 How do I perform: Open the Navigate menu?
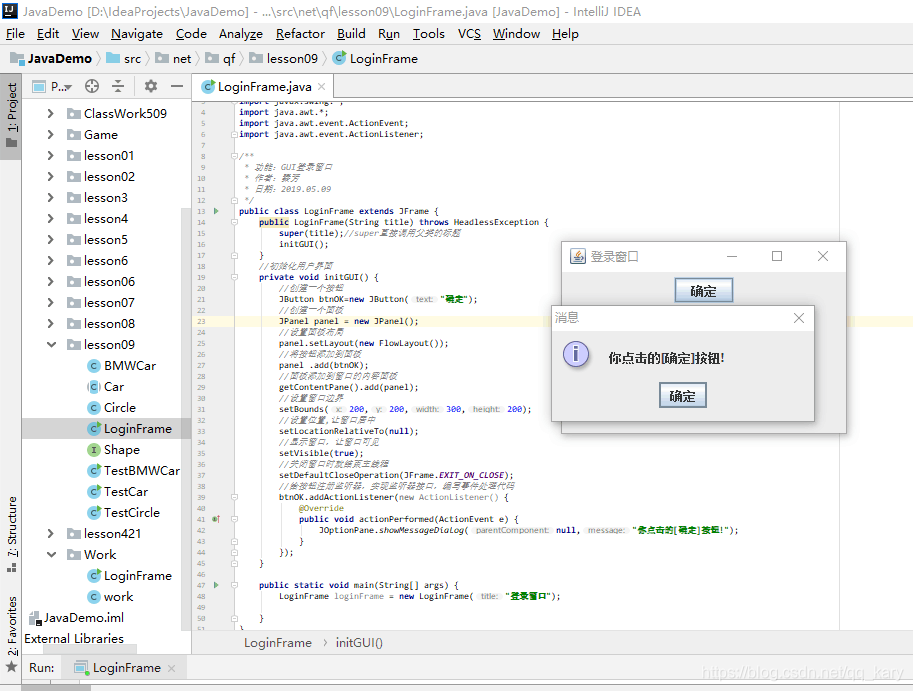[x=137, y=34]
